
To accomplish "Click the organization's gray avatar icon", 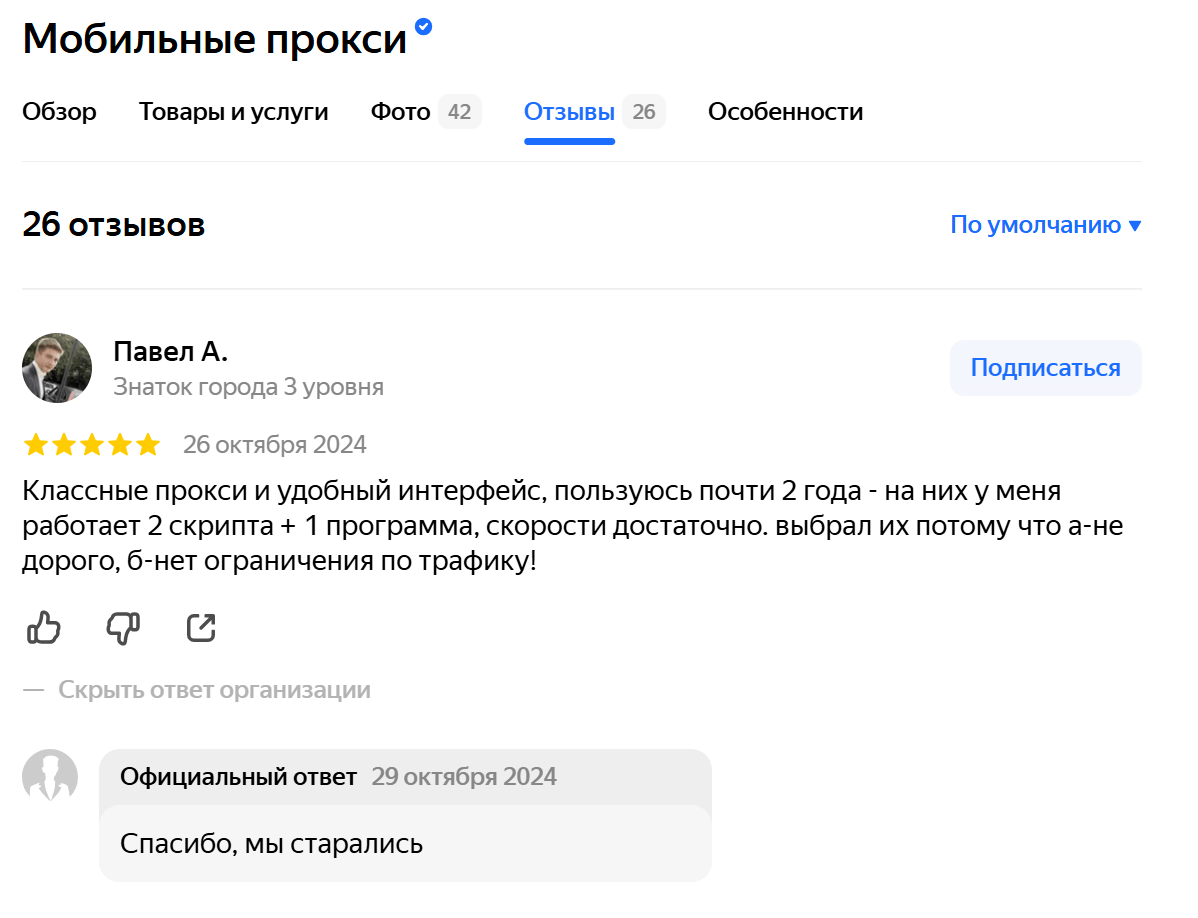I will tap(50, 776).
